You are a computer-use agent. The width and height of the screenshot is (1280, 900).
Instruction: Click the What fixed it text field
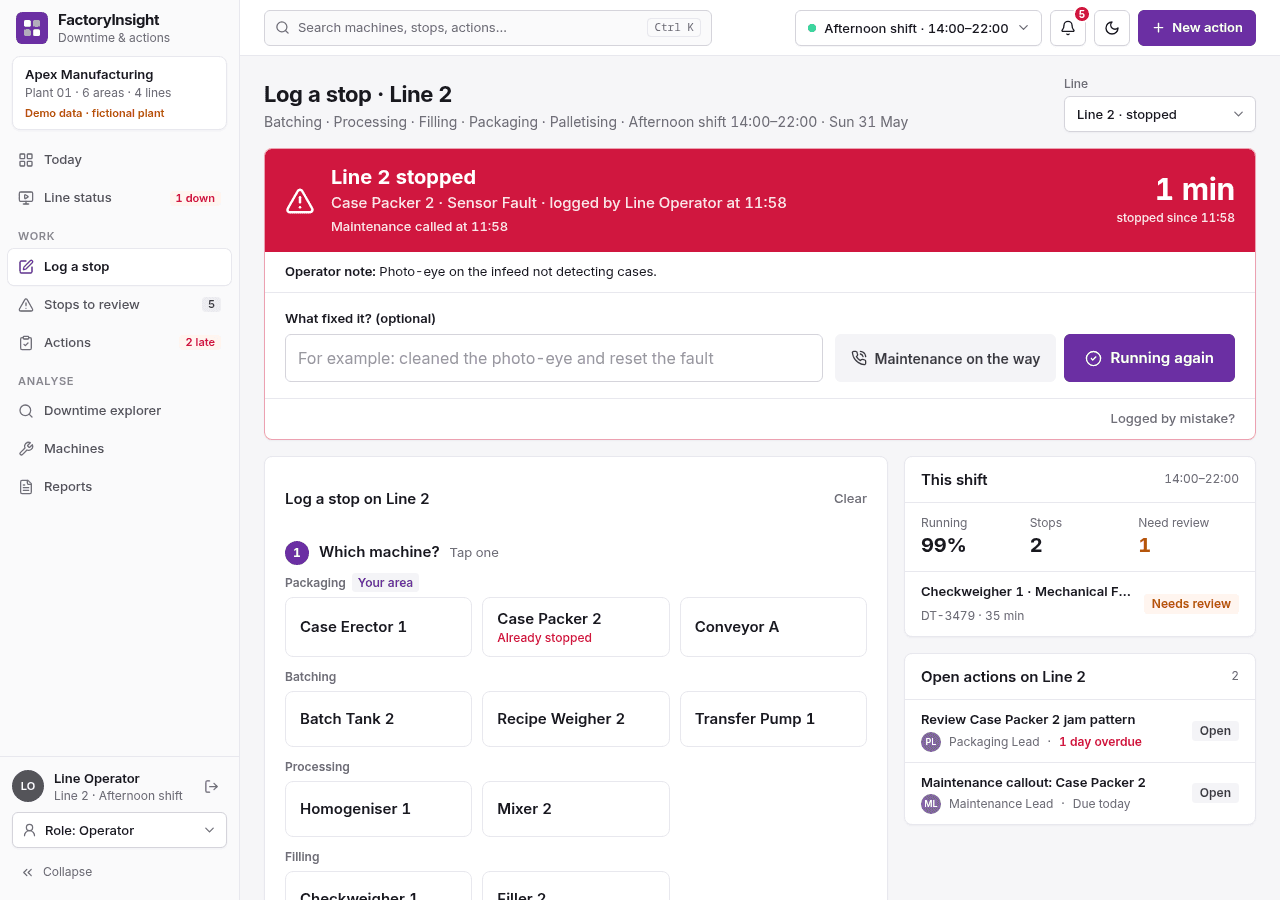pos(554,358)
